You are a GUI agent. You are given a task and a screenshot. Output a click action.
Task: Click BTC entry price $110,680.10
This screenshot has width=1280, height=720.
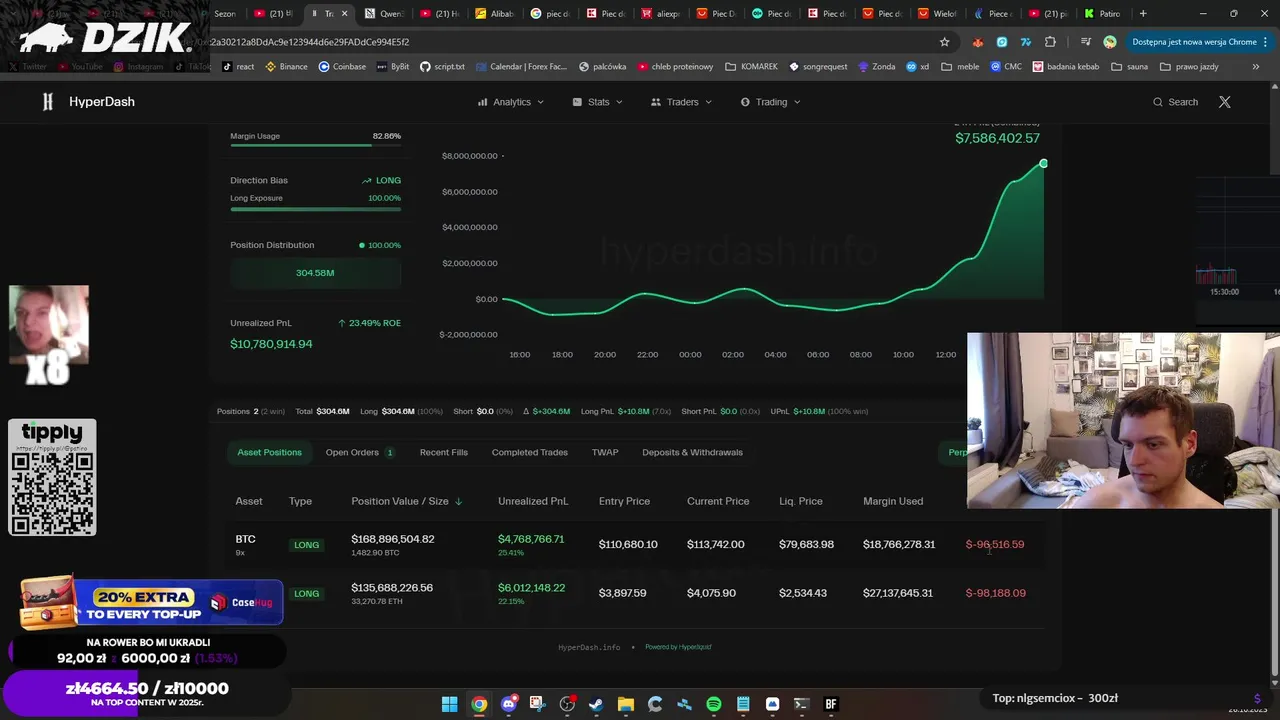(628, 544)
